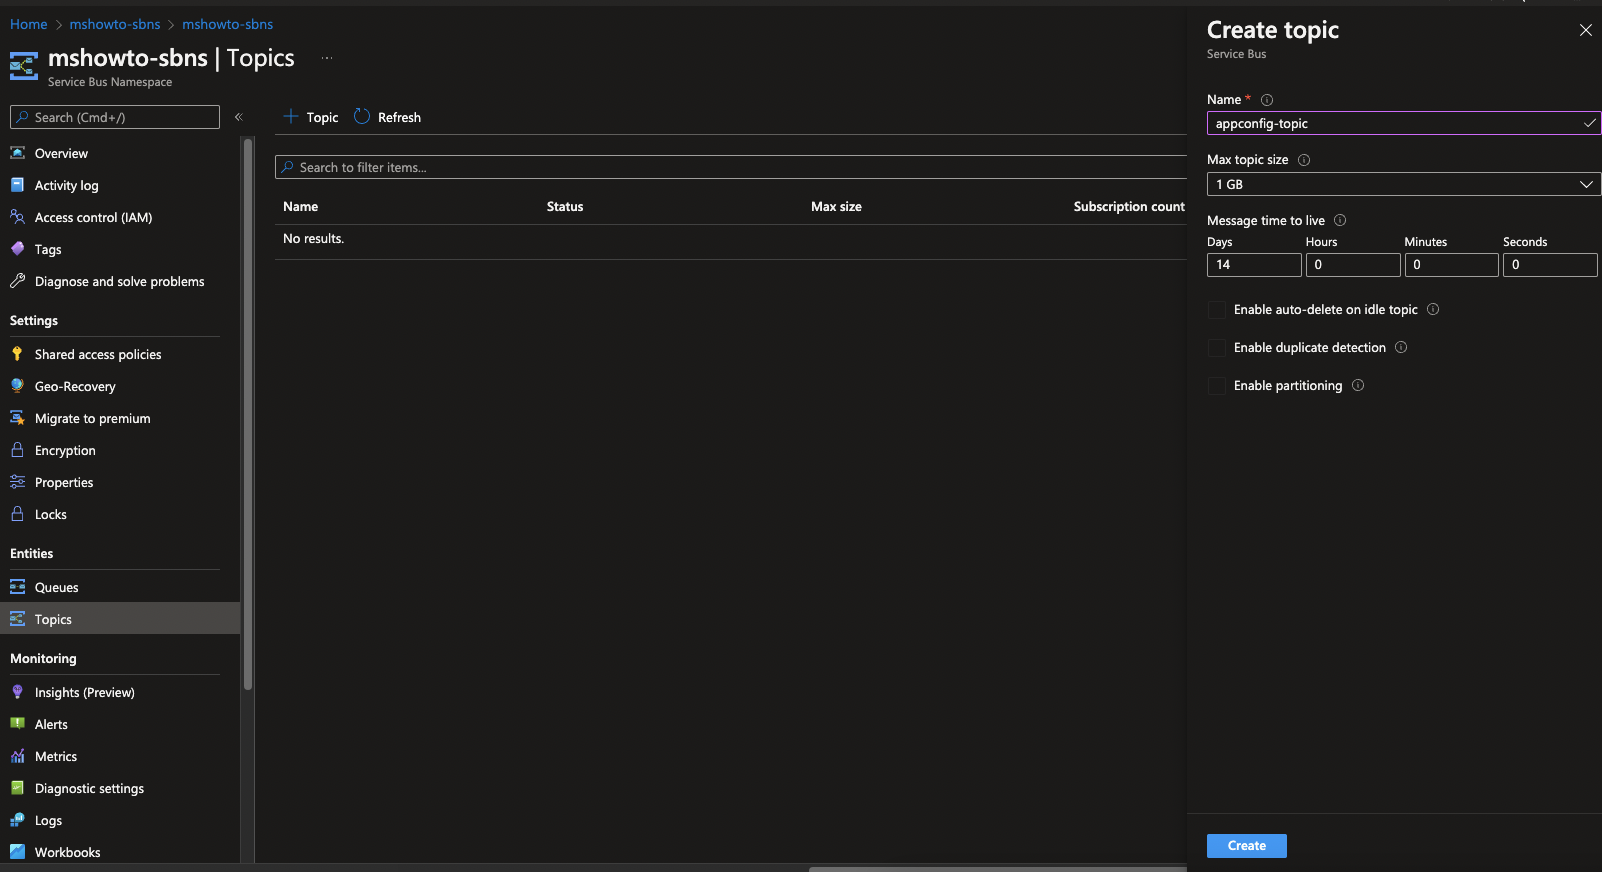Screen dimensions: 1602x872
Task: Check the Enable partitioning box
Action: 1217,386
